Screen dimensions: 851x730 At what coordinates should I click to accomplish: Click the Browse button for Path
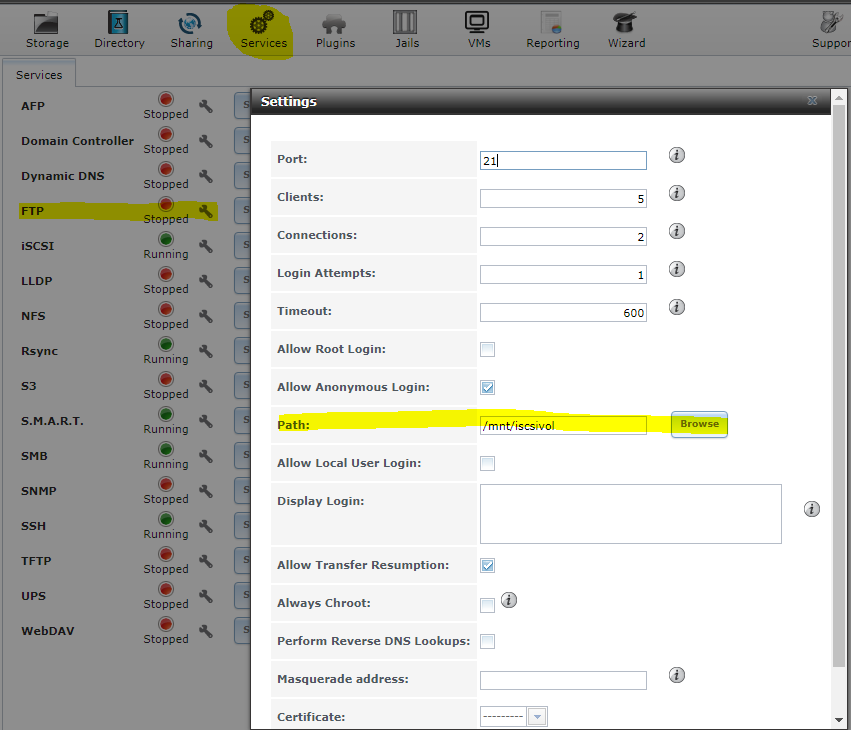click(699, 424)
